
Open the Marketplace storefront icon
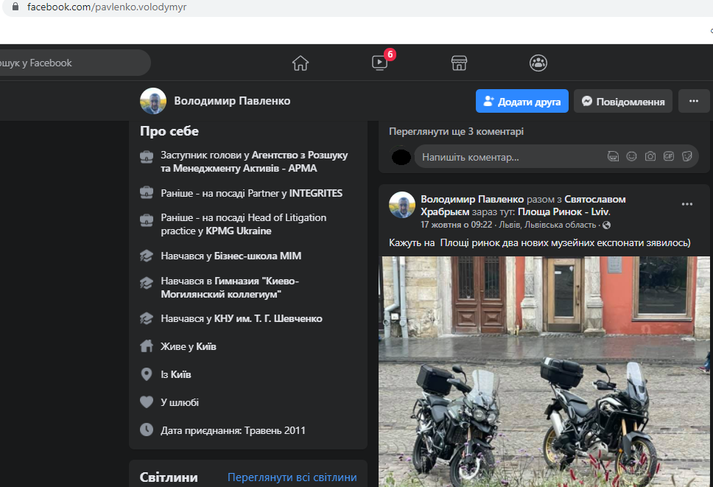[x=459, y=63]
